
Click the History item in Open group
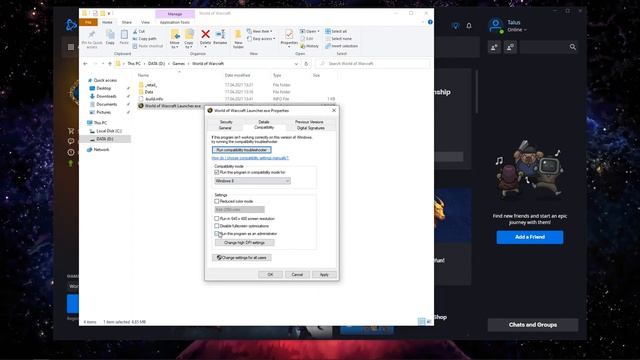pos(309,46)
